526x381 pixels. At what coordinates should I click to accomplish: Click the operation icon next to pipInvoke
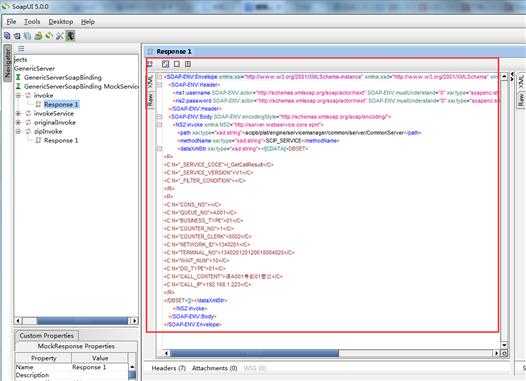(29, 131)
